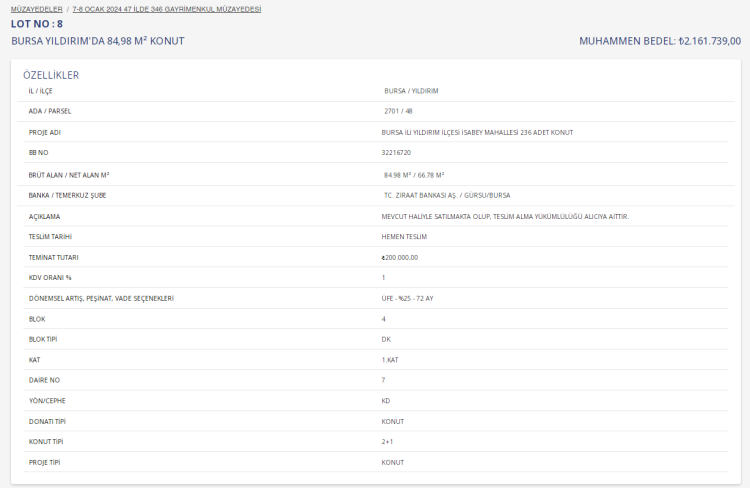Click the AÇIKLAMA description text
This screenshot has width=750, height=488.
pos(505,216)
